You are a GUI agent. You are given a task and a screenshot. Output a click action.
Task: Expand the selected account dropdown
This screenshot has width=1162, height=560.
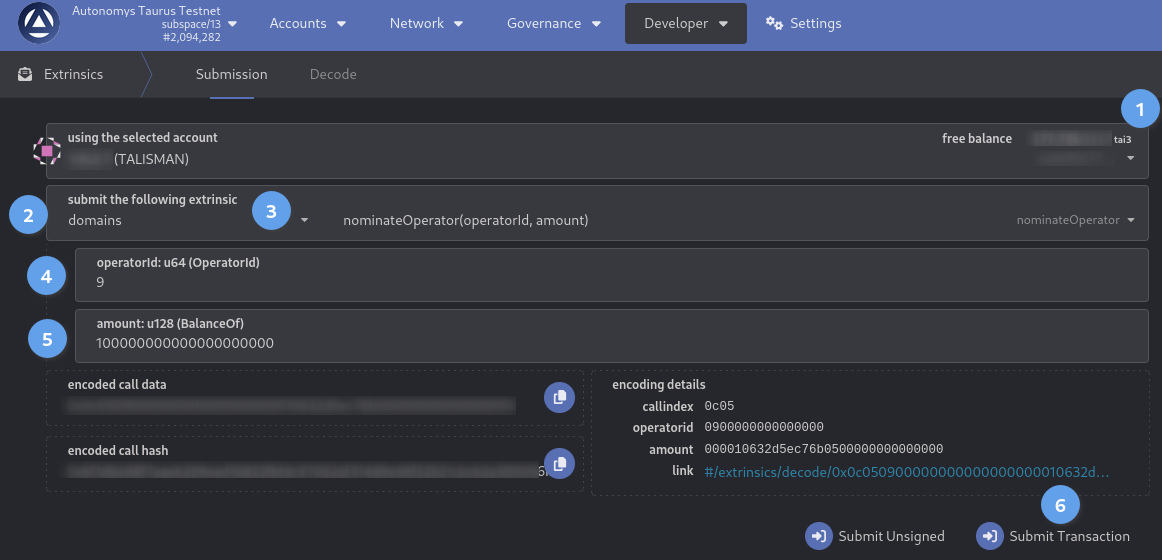pos(1130,158)
